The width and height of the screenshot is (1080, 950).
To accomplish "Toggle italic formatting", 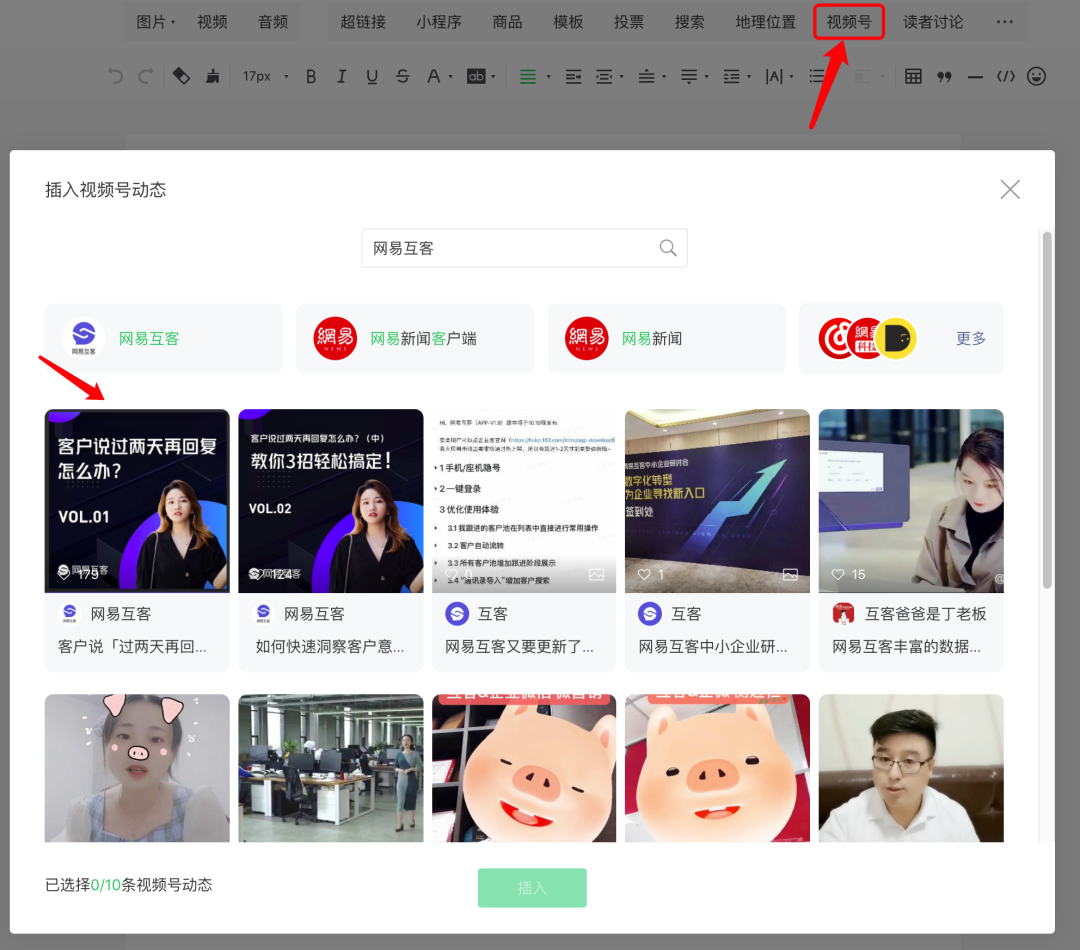I will point(341,76).
